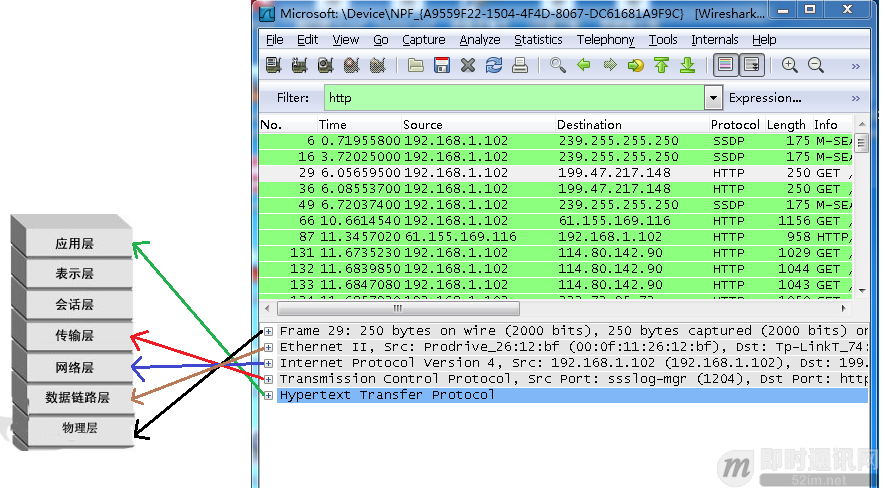Jump to first packet icon
The width and height of the screenshot is (885, 493).
pos(661,65)
